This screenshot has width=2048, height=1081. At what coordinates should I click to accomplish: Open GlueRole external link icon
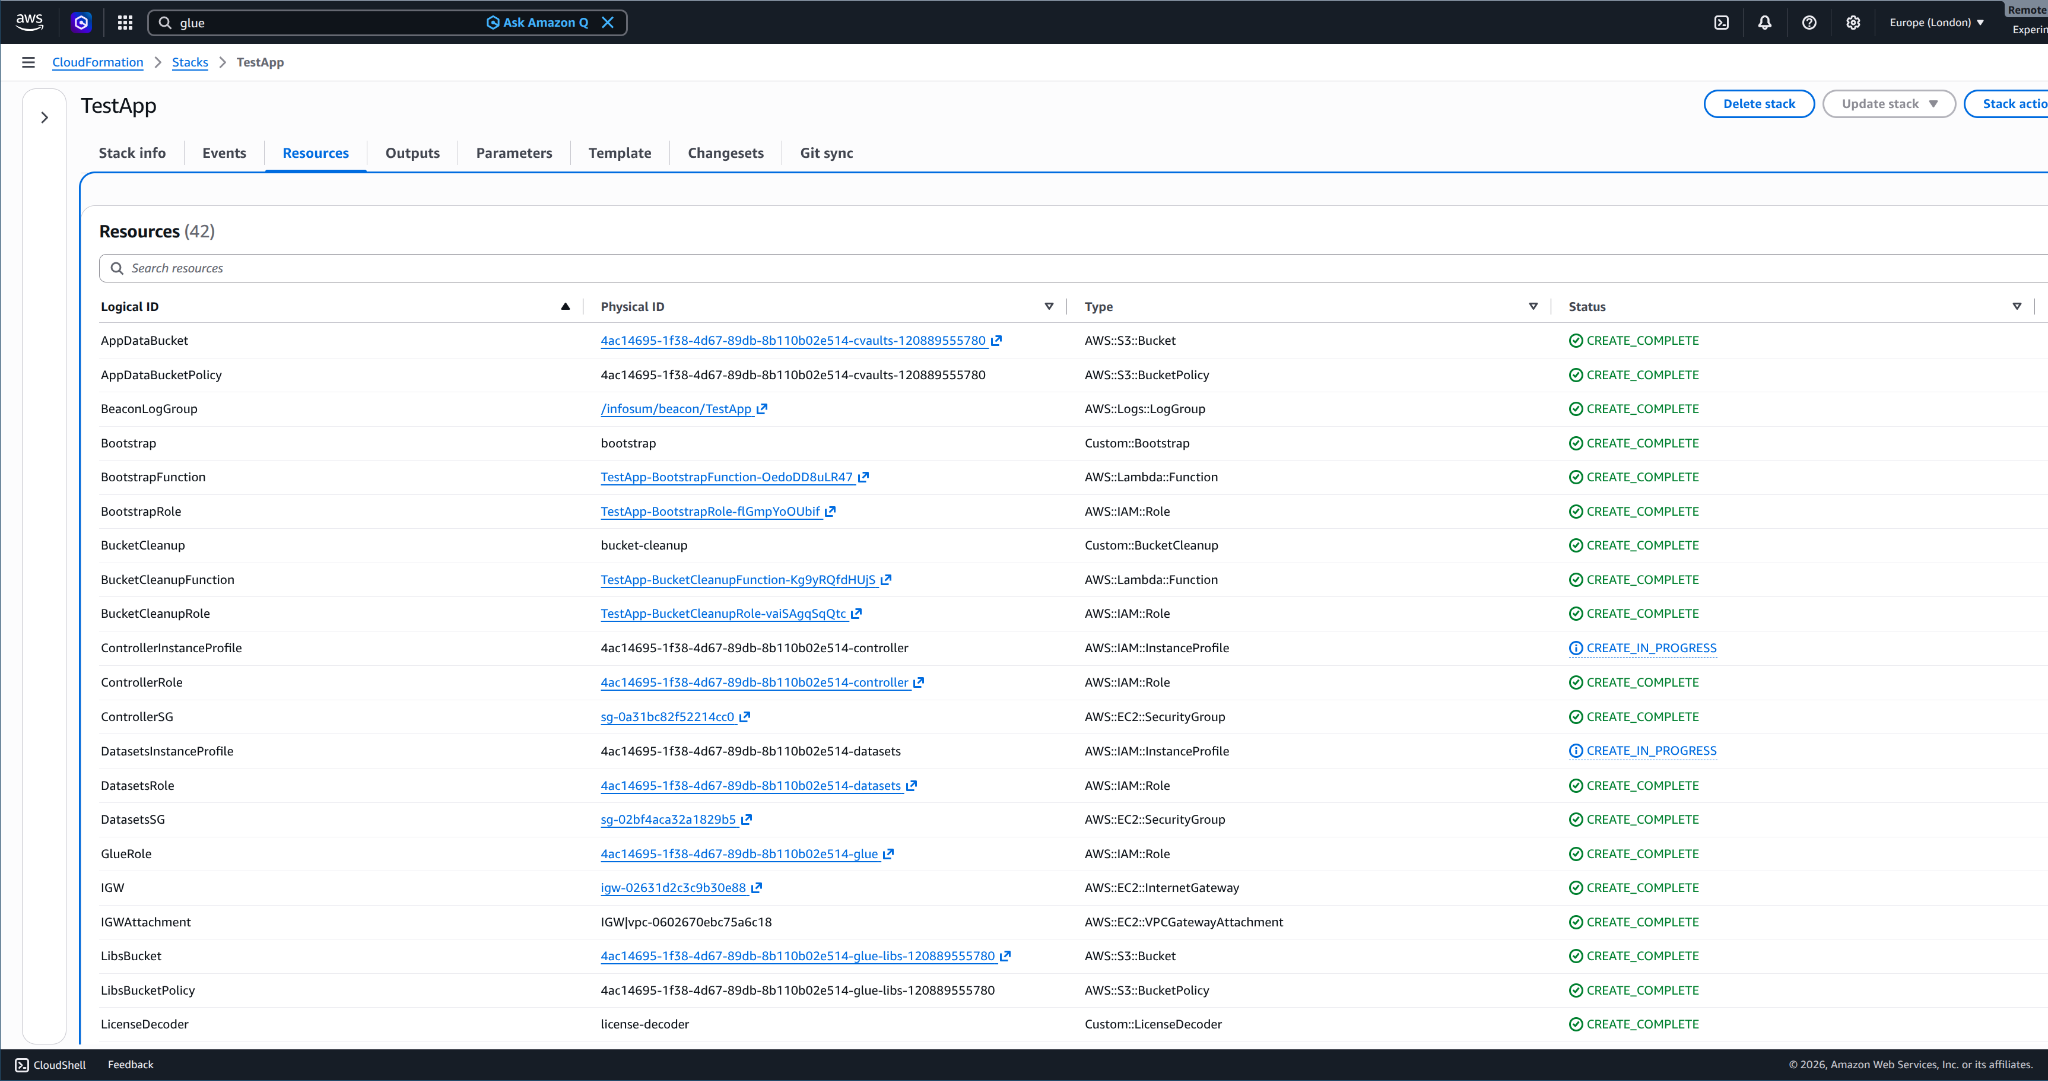(x=889, y=854)
